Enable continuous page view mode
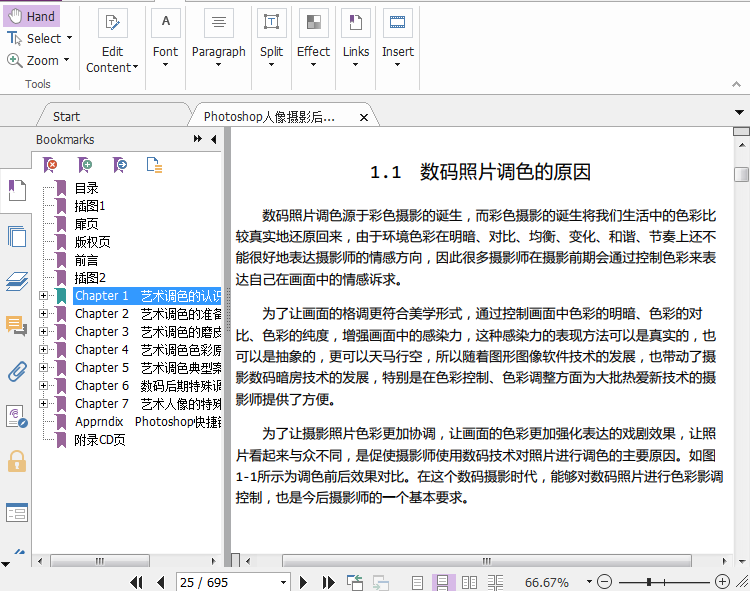Image resolution: width=750 pixels, height=591 pixels. (x=443, y=582)
